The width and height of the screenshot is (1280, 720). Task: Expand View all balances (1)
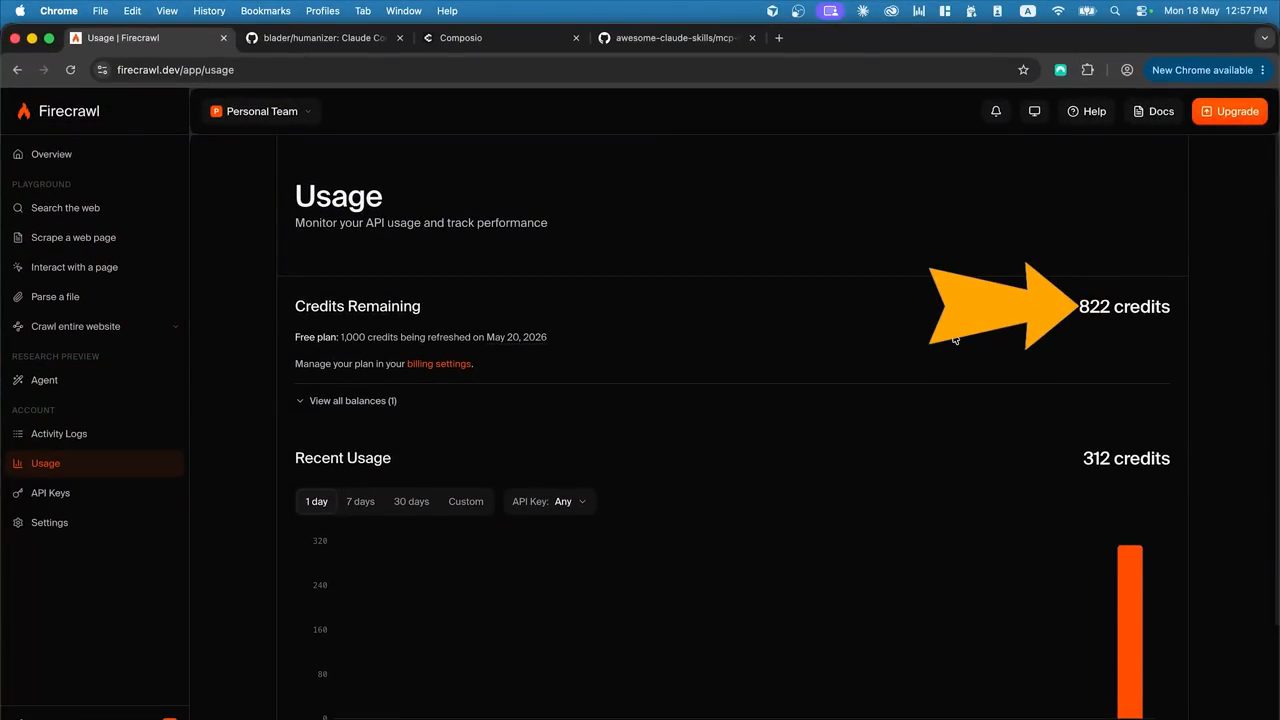(346, 401)
